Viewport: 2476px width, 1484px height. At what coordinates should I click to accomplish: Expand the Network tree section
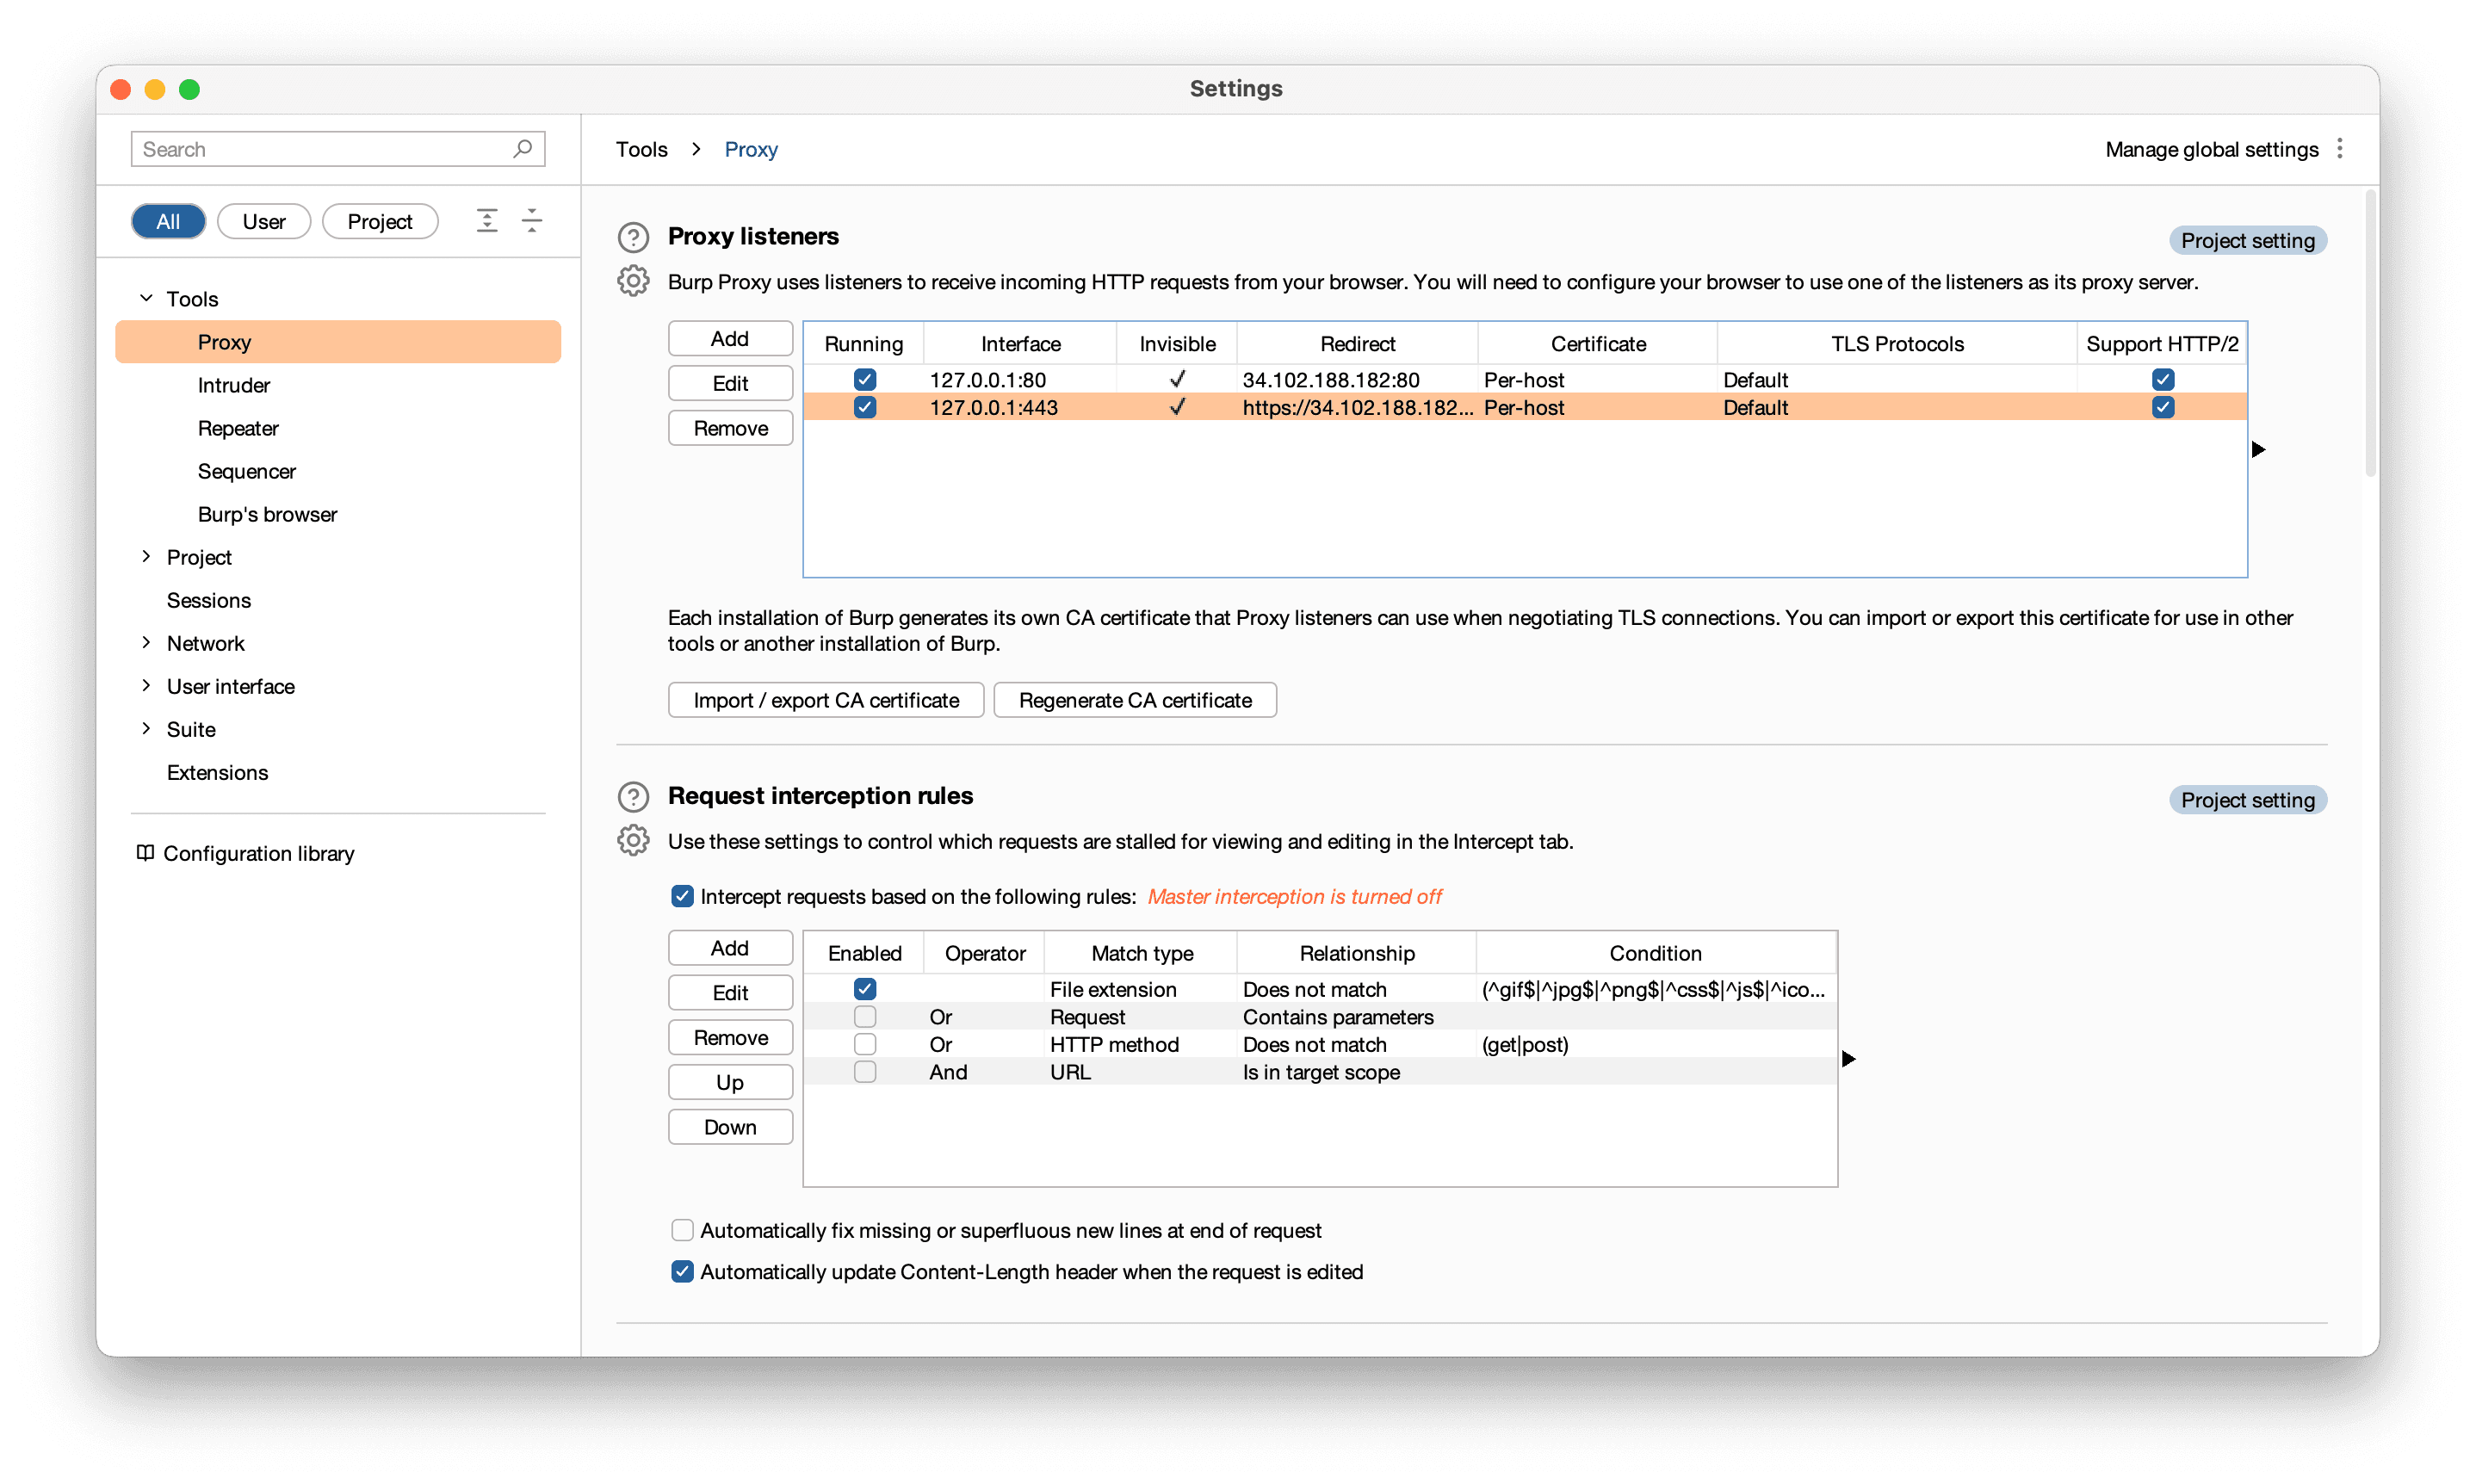146,643
